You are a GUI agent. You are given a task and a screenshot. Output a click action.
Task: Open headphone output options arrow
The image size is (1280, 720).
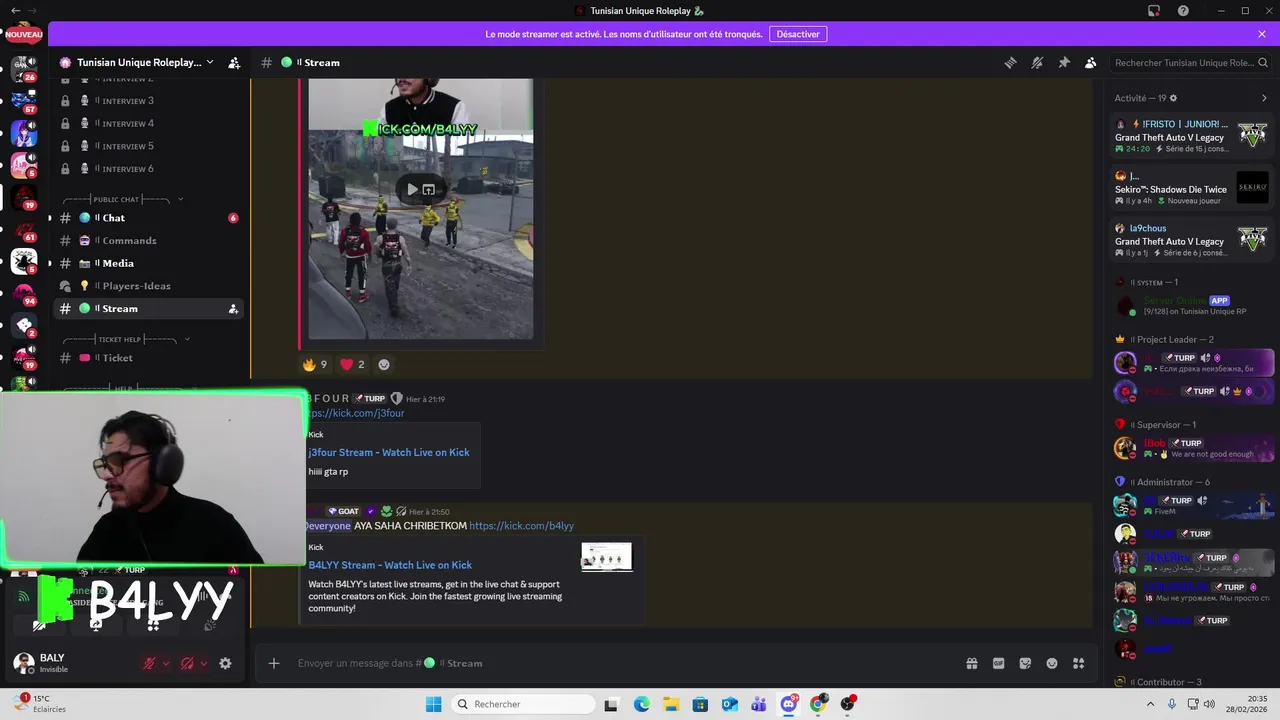[204, 663]
